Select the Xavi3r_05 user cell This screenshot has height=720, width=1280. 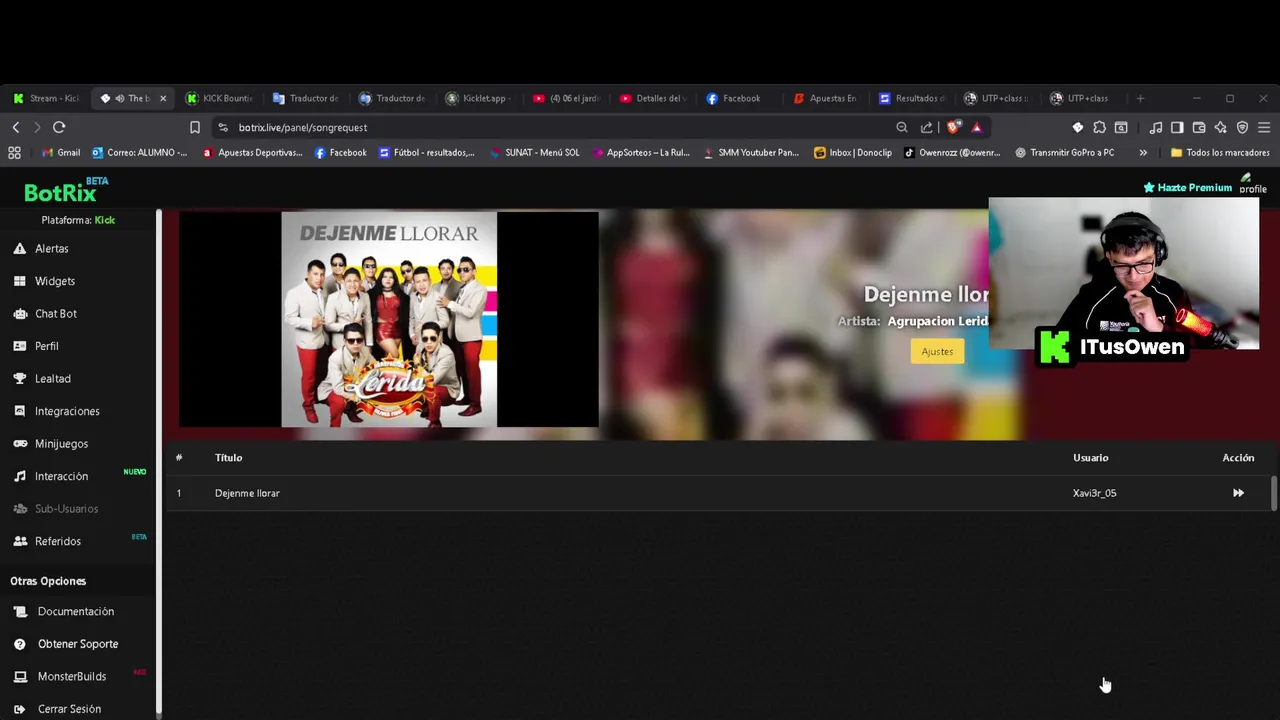(x=1094, y=493)
